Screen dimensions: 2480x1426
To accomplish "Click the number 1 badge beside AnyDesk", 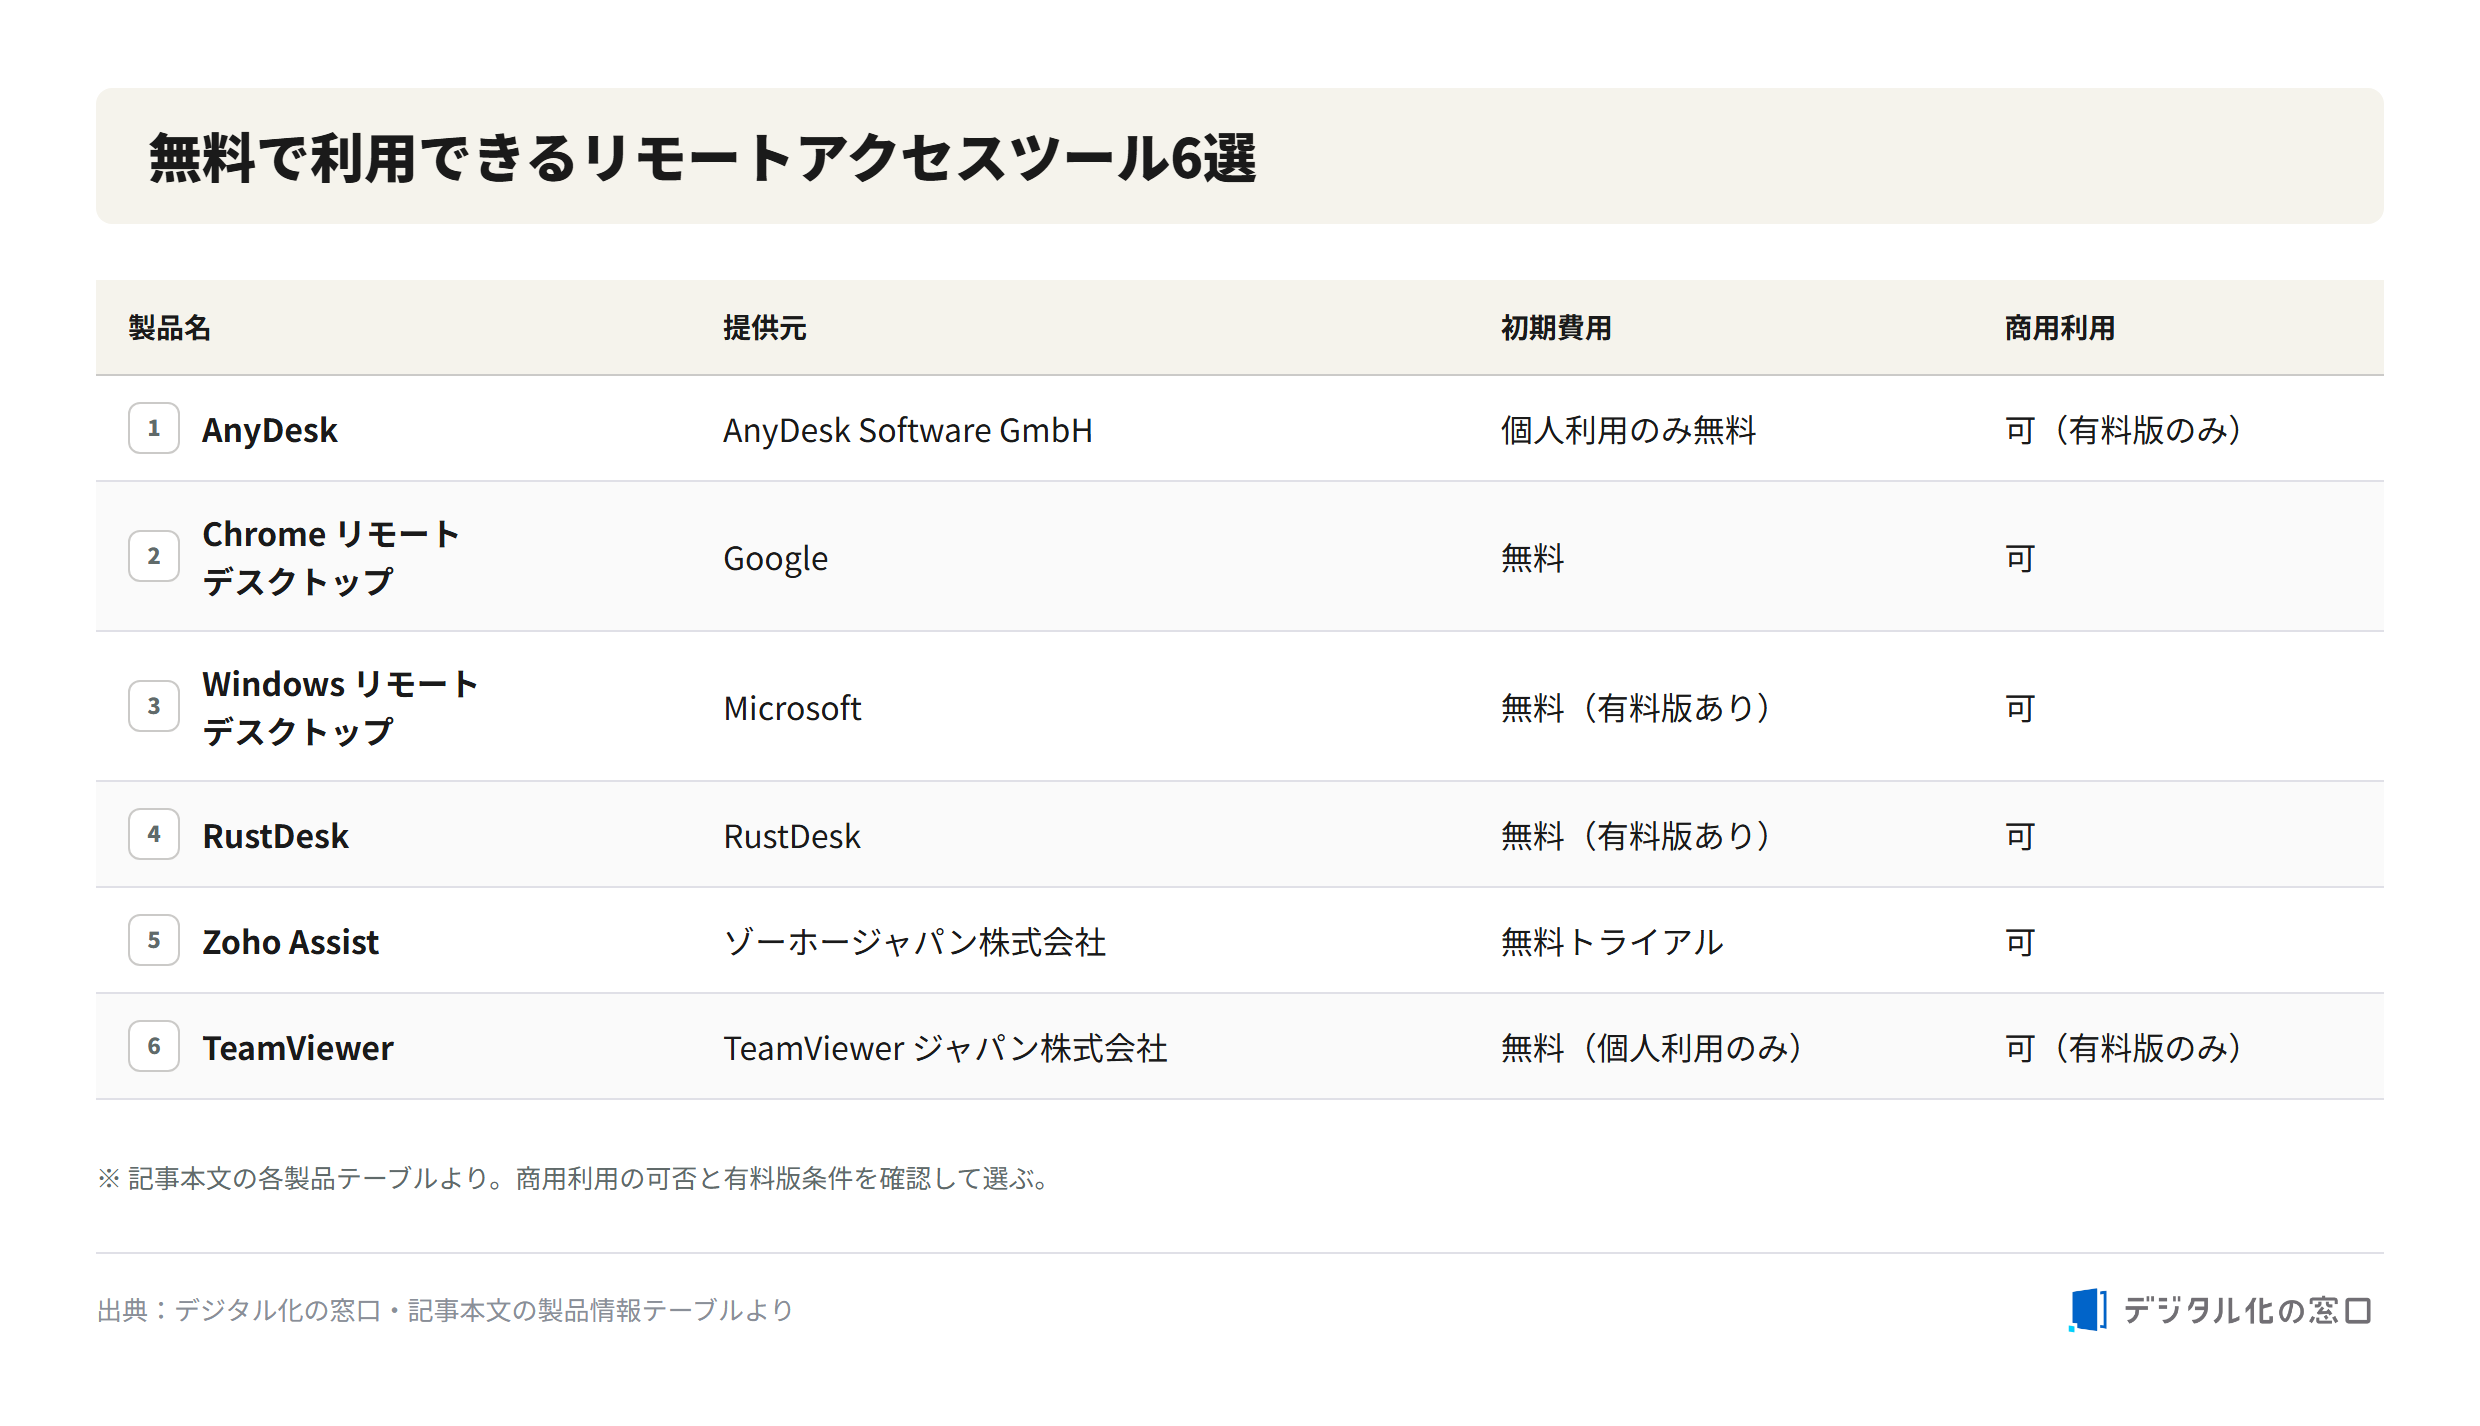I will click(x=154, y=428).
